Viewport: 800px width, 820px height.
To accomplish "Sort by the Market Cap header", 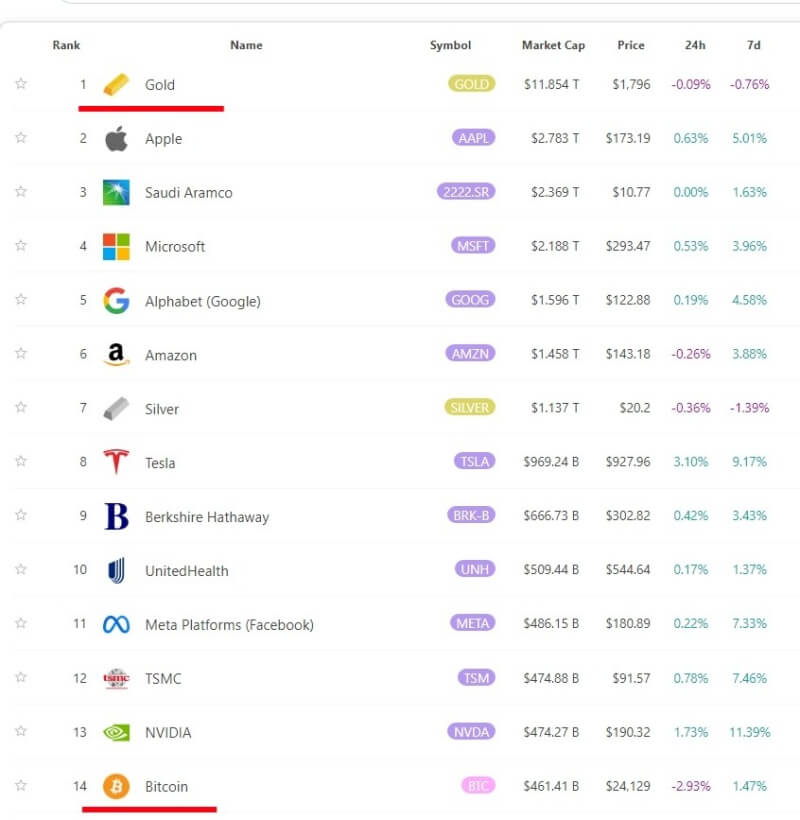I will (553, 45).
